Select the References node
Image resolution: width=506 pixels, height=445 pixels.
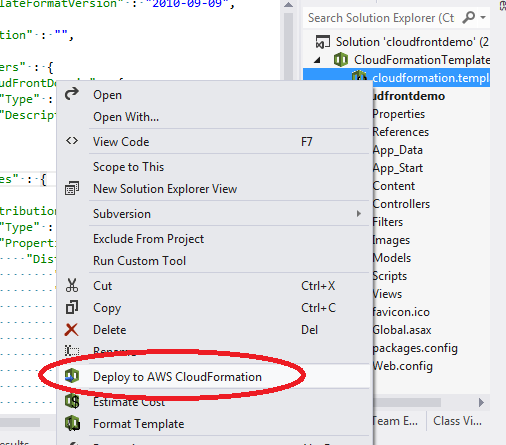coord(401,132)
